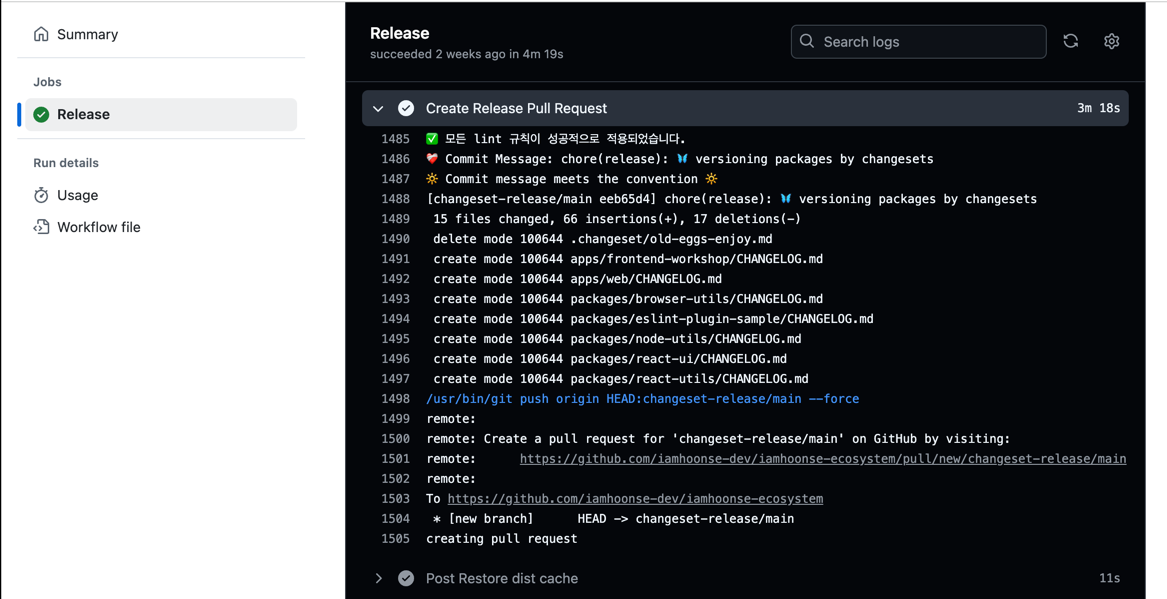Open the Summary page
This screenshot has height=599, width=1167.
point(76,34)
